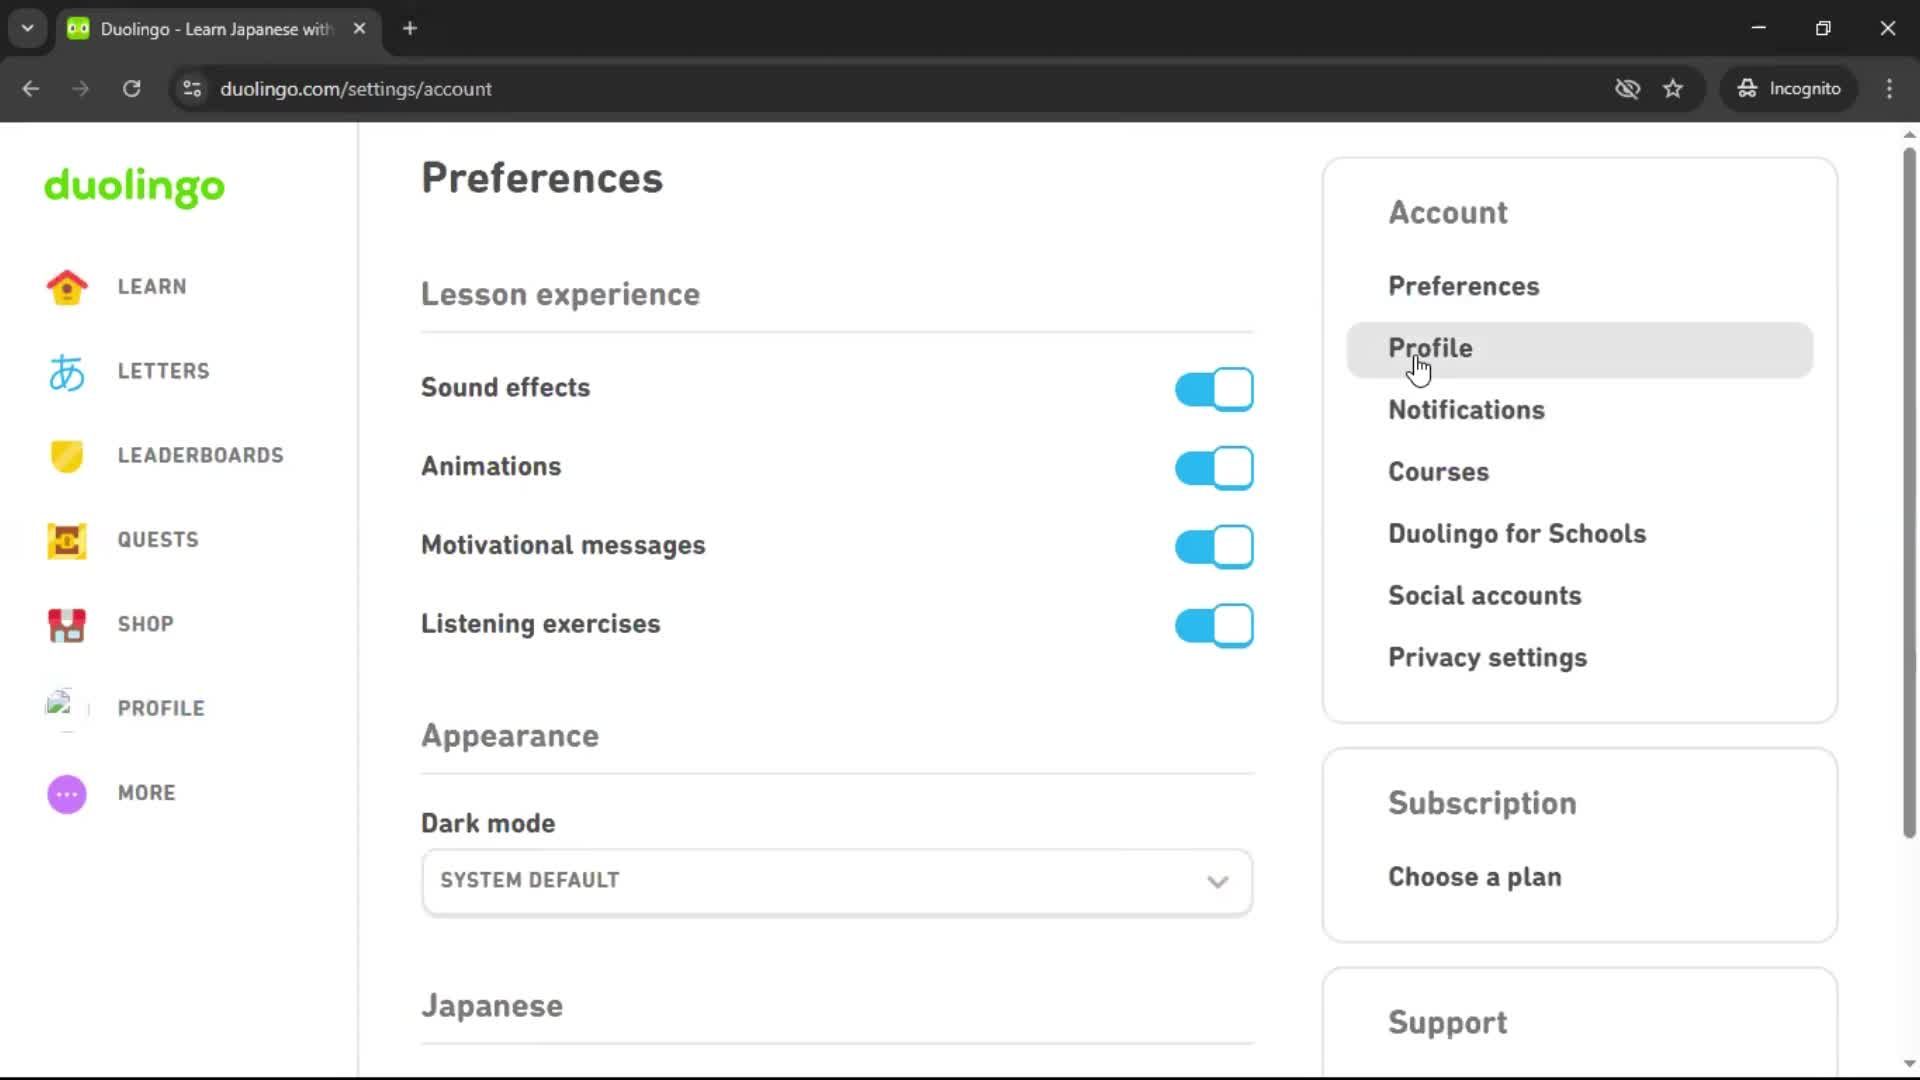Open the Dark mode dropdown

(836, 881)
